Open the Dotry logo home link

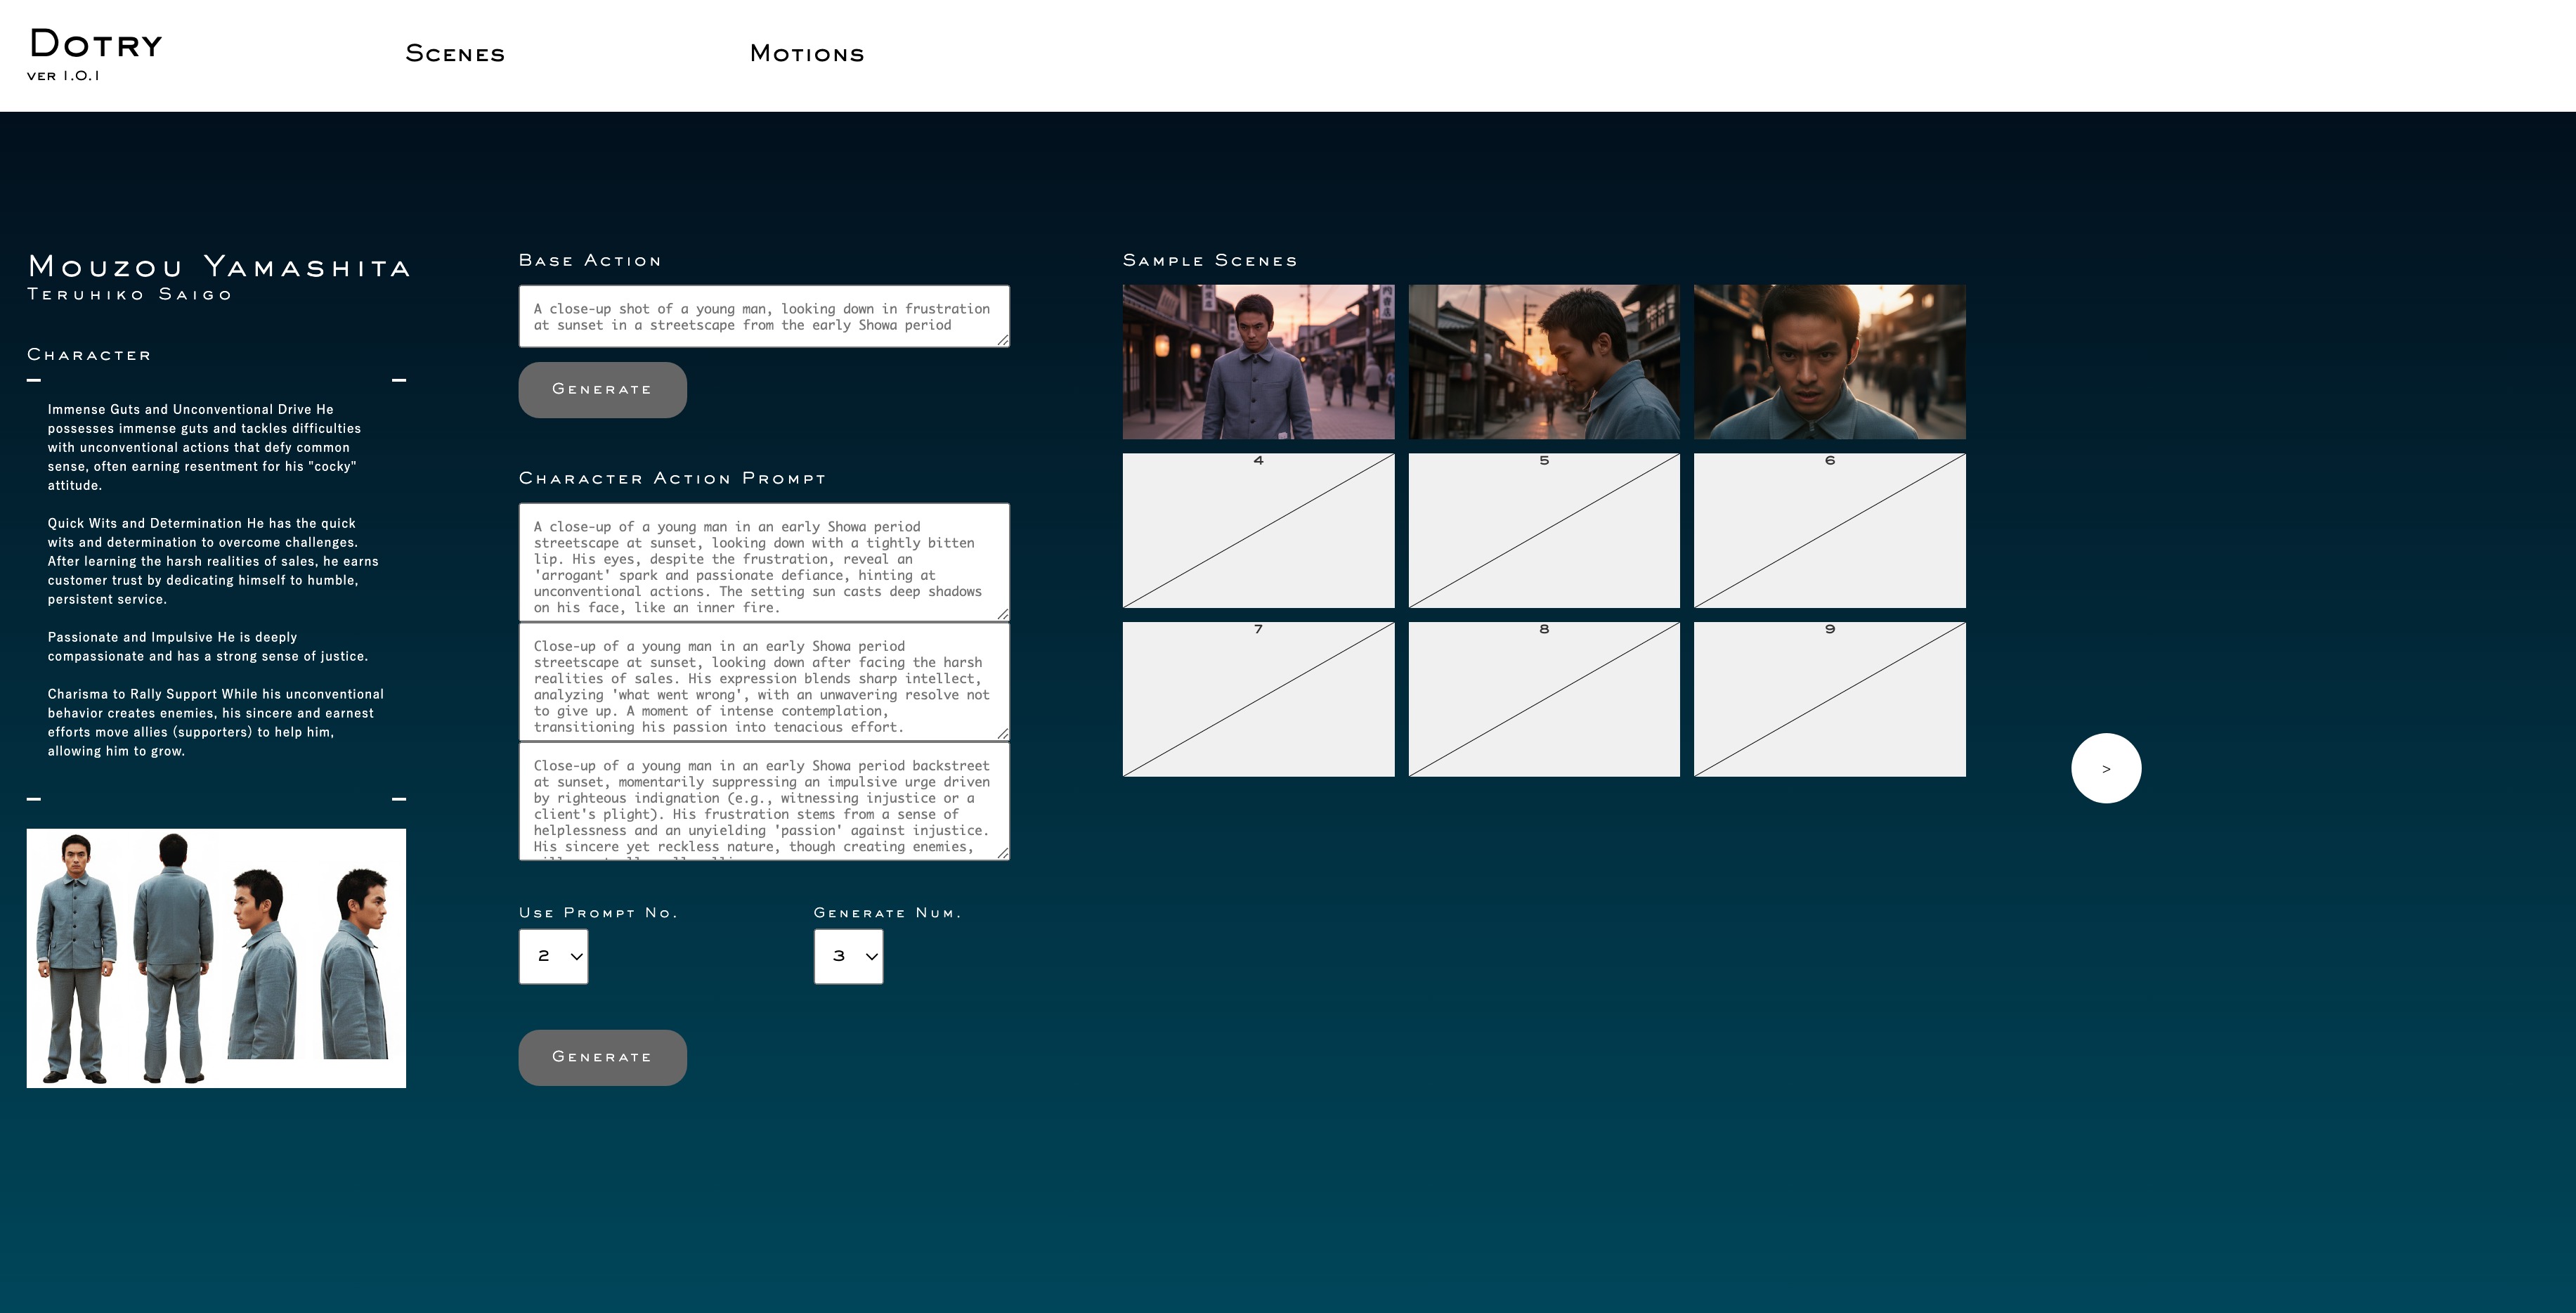pos(95,45)
